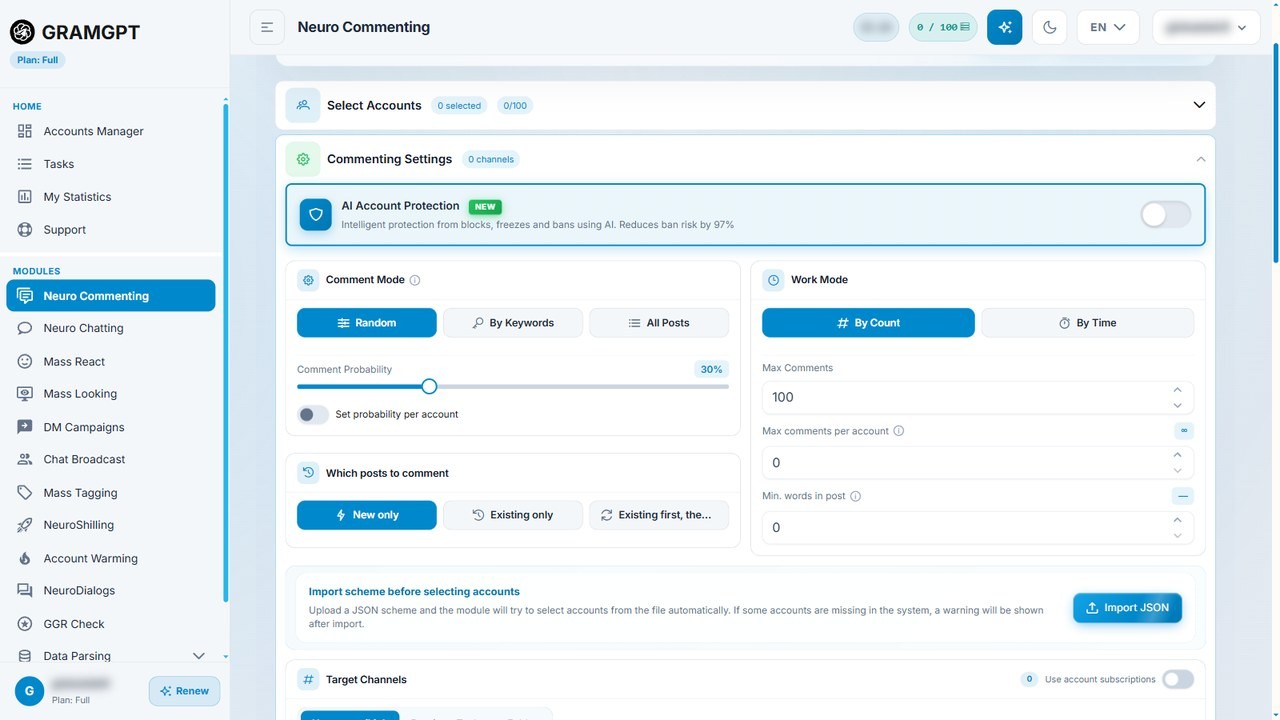The height and width of the screenshot is (720, 1280).
Task: Collapse the Commenting Settings section chevron
Action: pyautogui.click(x=1201, y=159)
